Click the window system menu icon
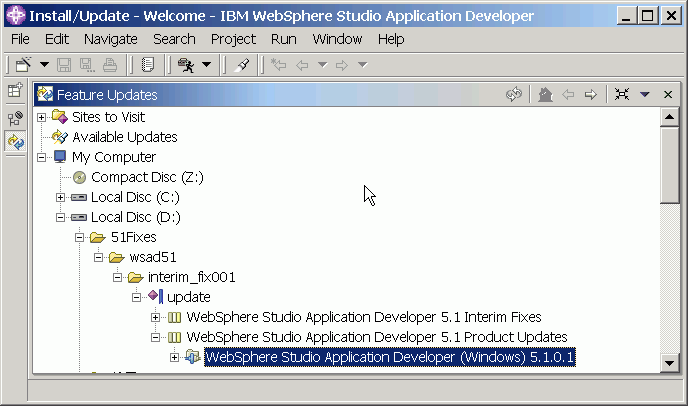 click(x=16, y=15)
